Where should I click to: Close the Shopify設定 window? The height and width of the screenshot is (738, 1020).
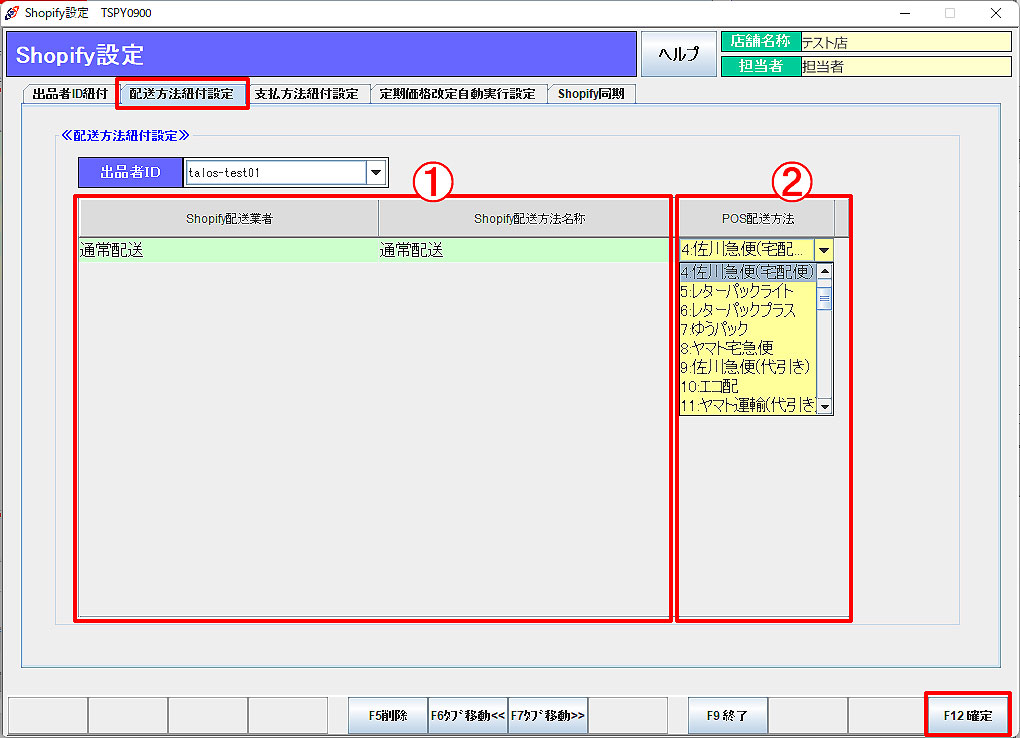click(x=996, y=13)
